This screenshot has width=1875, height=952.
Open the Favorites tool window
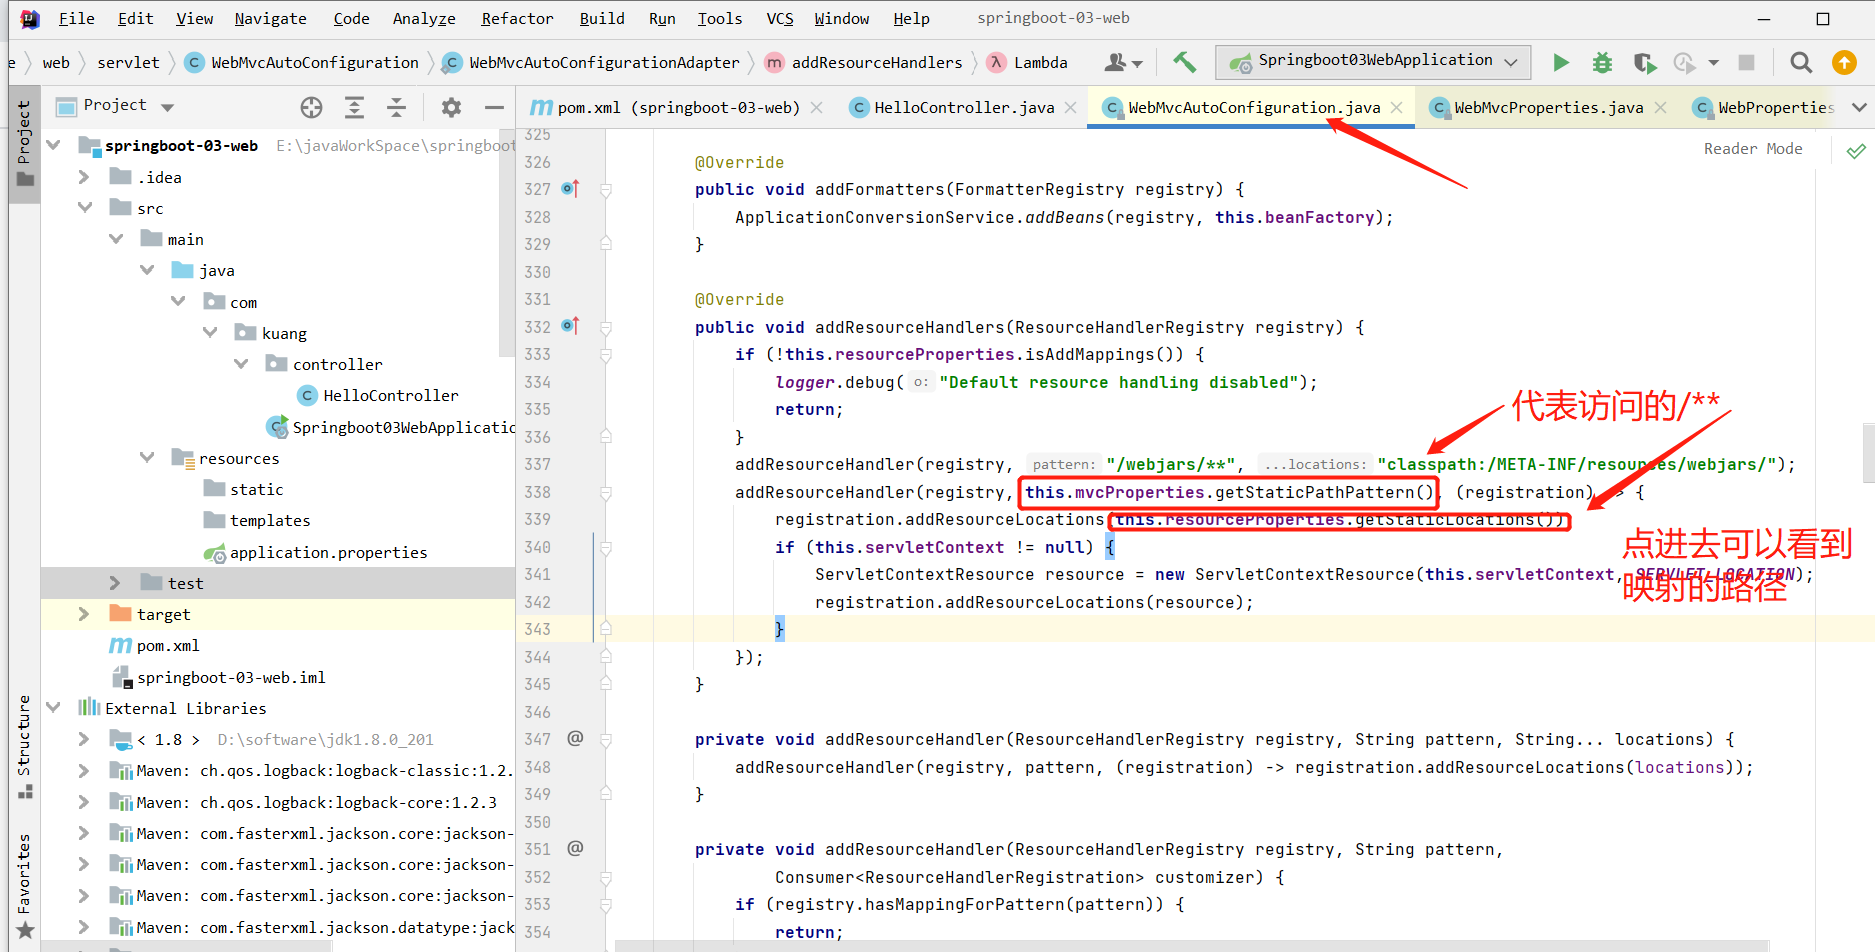click(x=24, y=886)
